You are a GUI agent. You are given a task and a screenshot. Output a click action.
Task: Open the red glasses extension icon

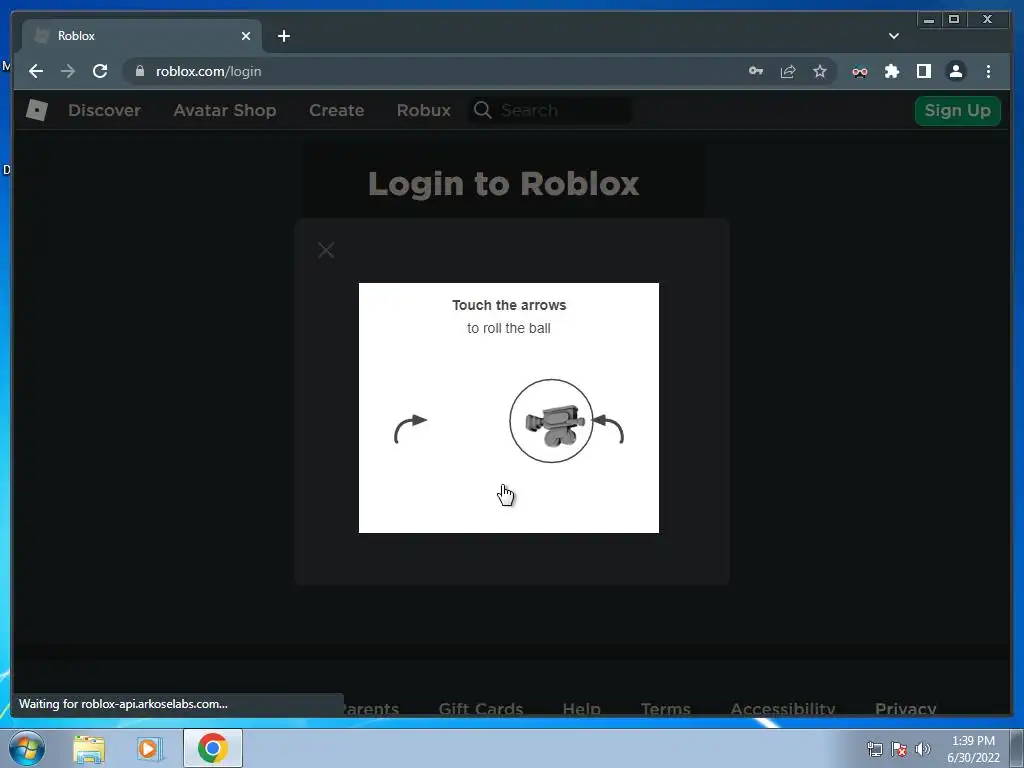point(860,72)
